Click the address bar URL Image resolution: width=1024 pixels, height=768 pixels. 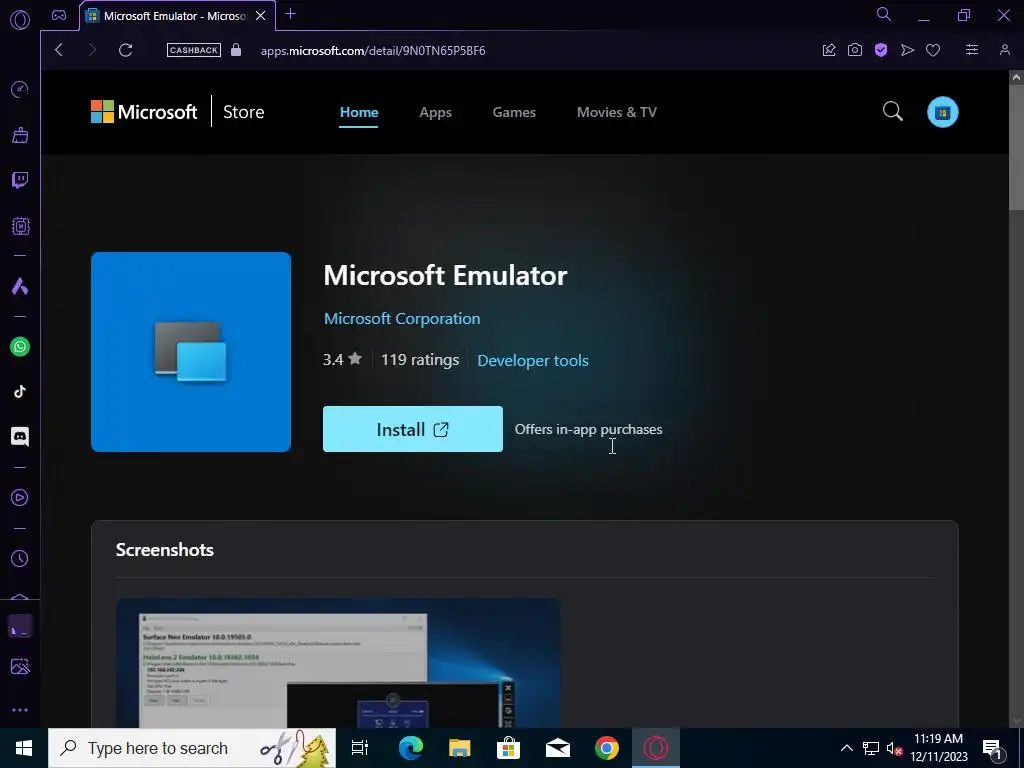click(x=373, y=50)
